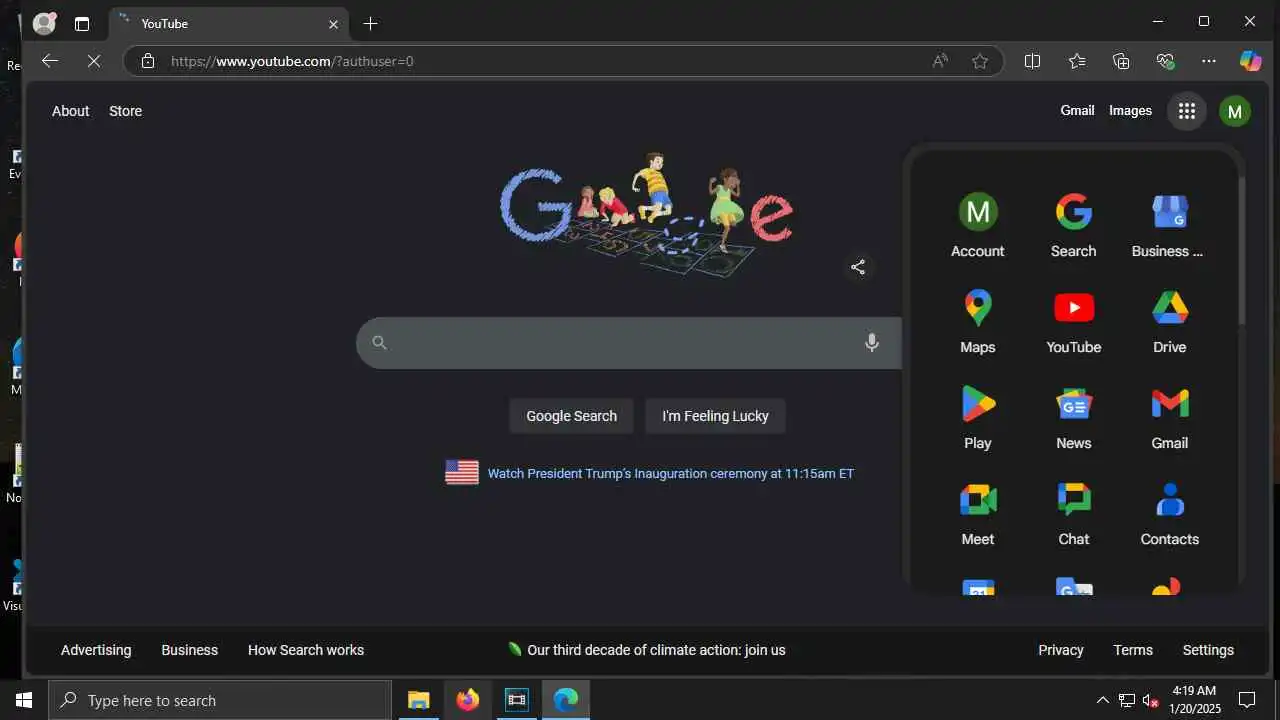Show hidden system tray icons
Screen dimensions: 1280x720
[x=1102, y=700]
